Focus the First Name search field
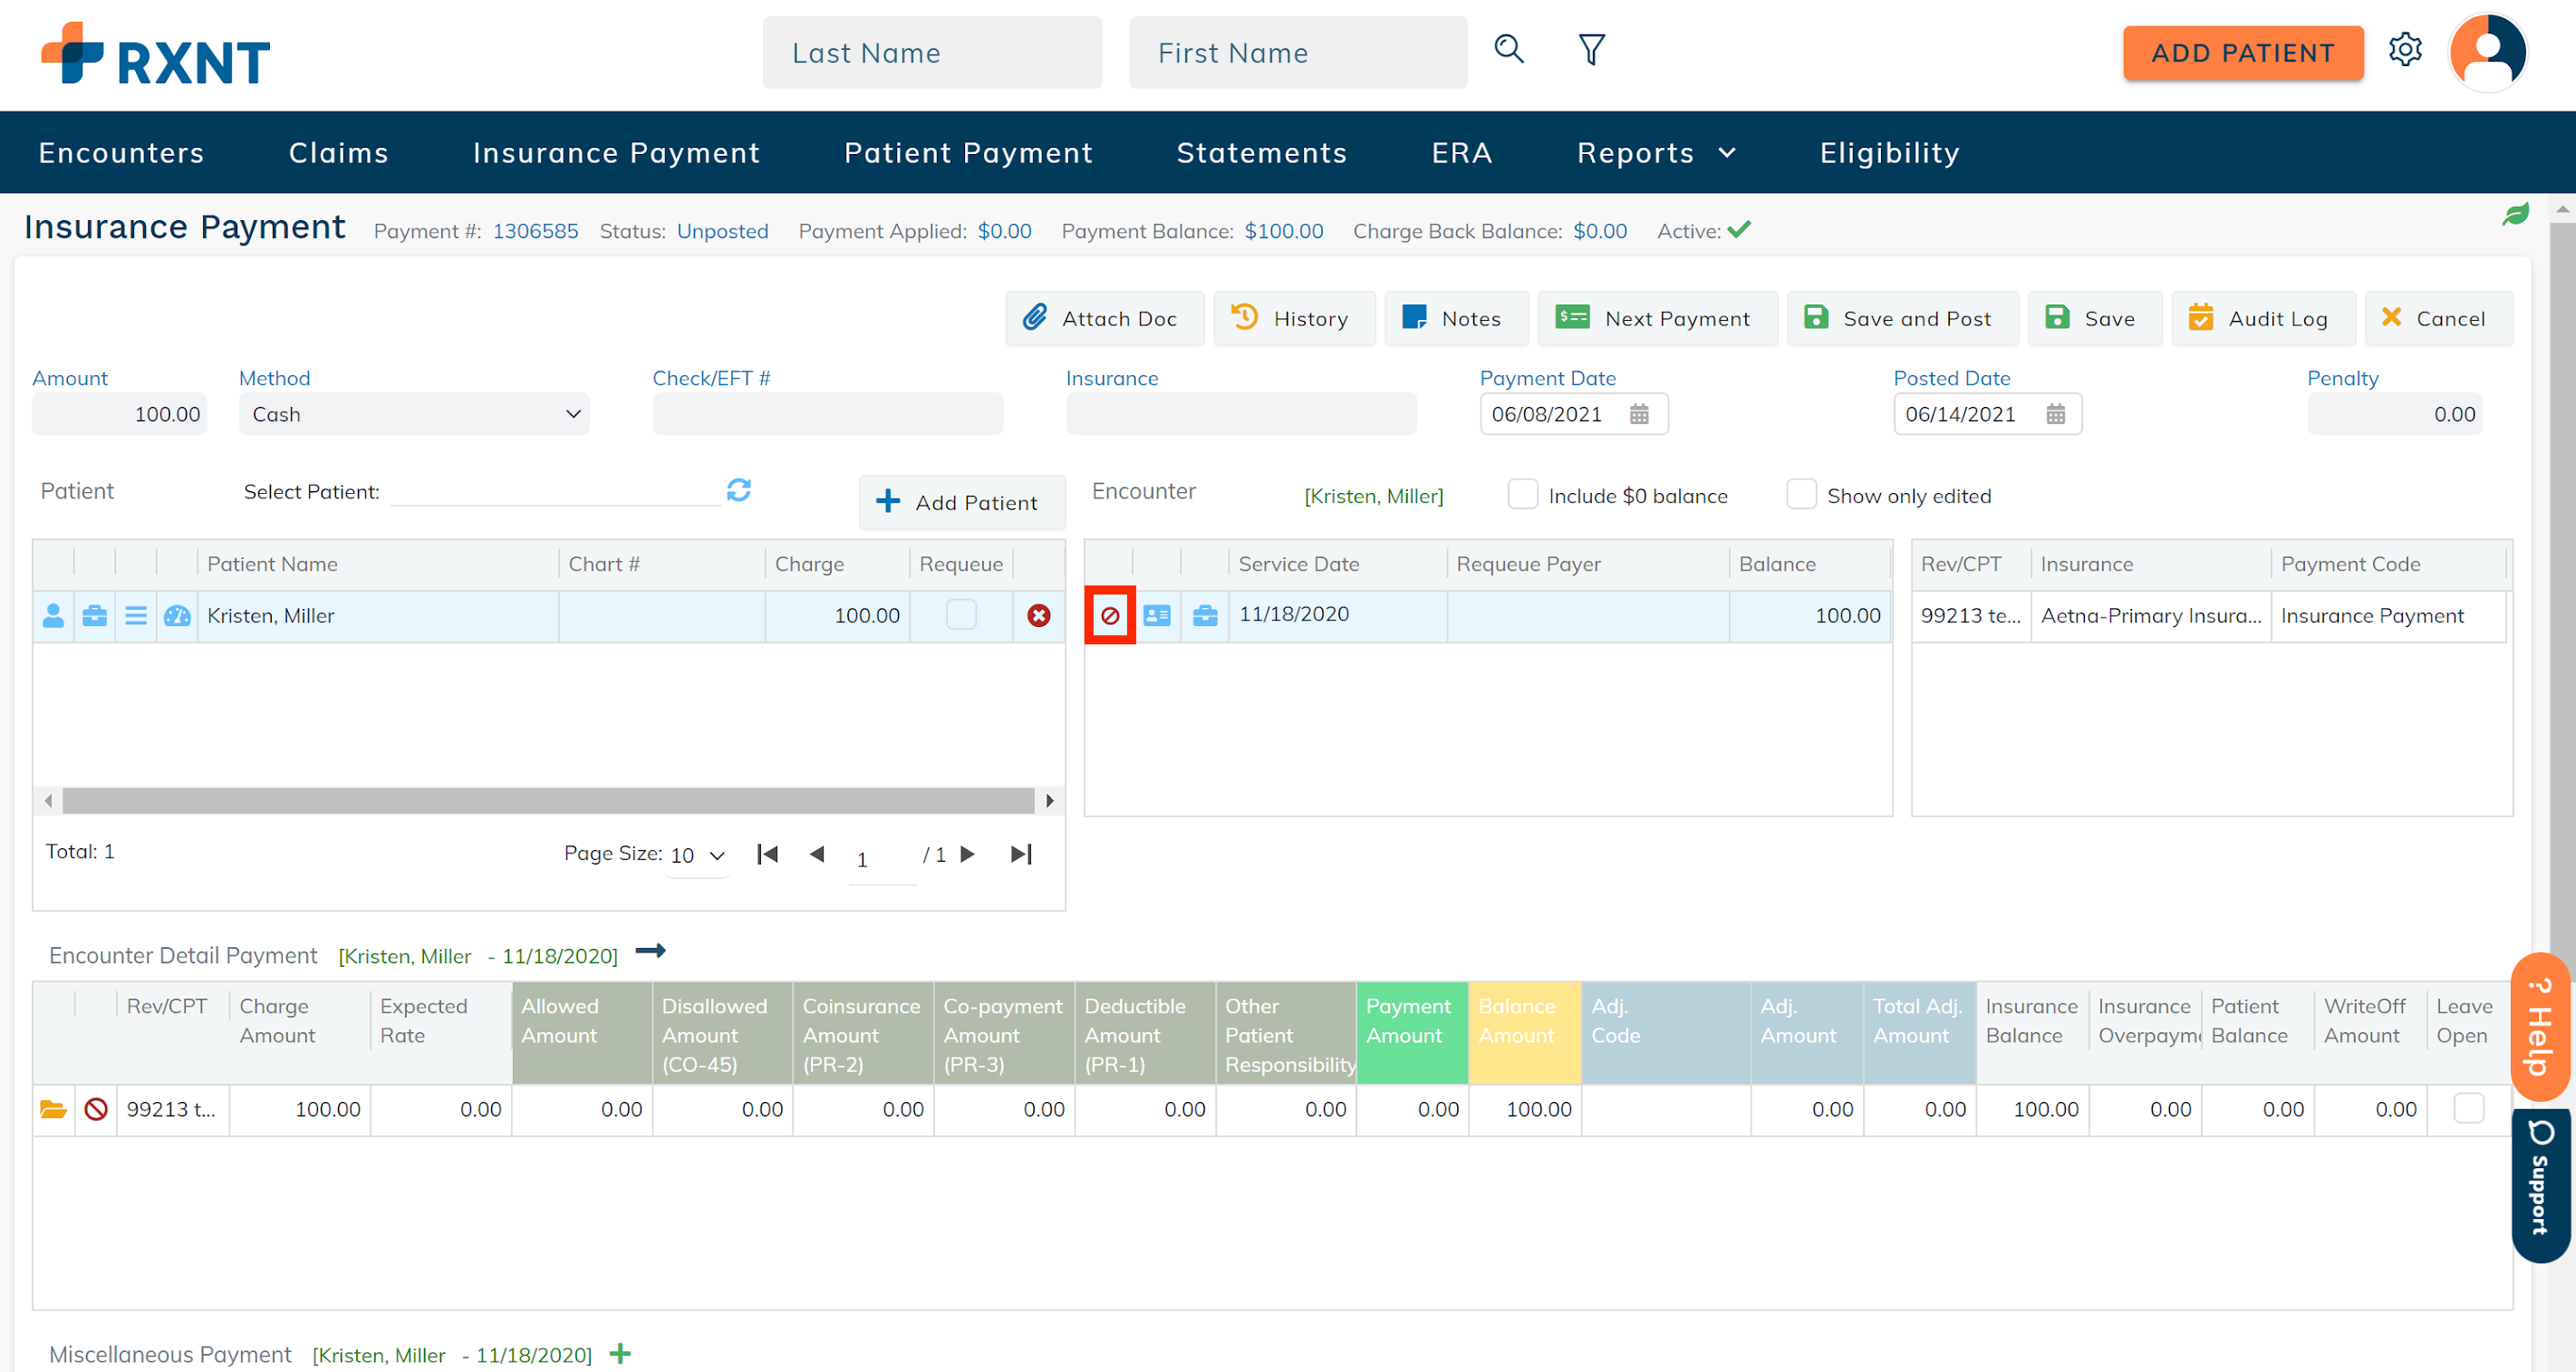The width and height of the screenshot is (2576, 1372). click(x=1298, y=52)
